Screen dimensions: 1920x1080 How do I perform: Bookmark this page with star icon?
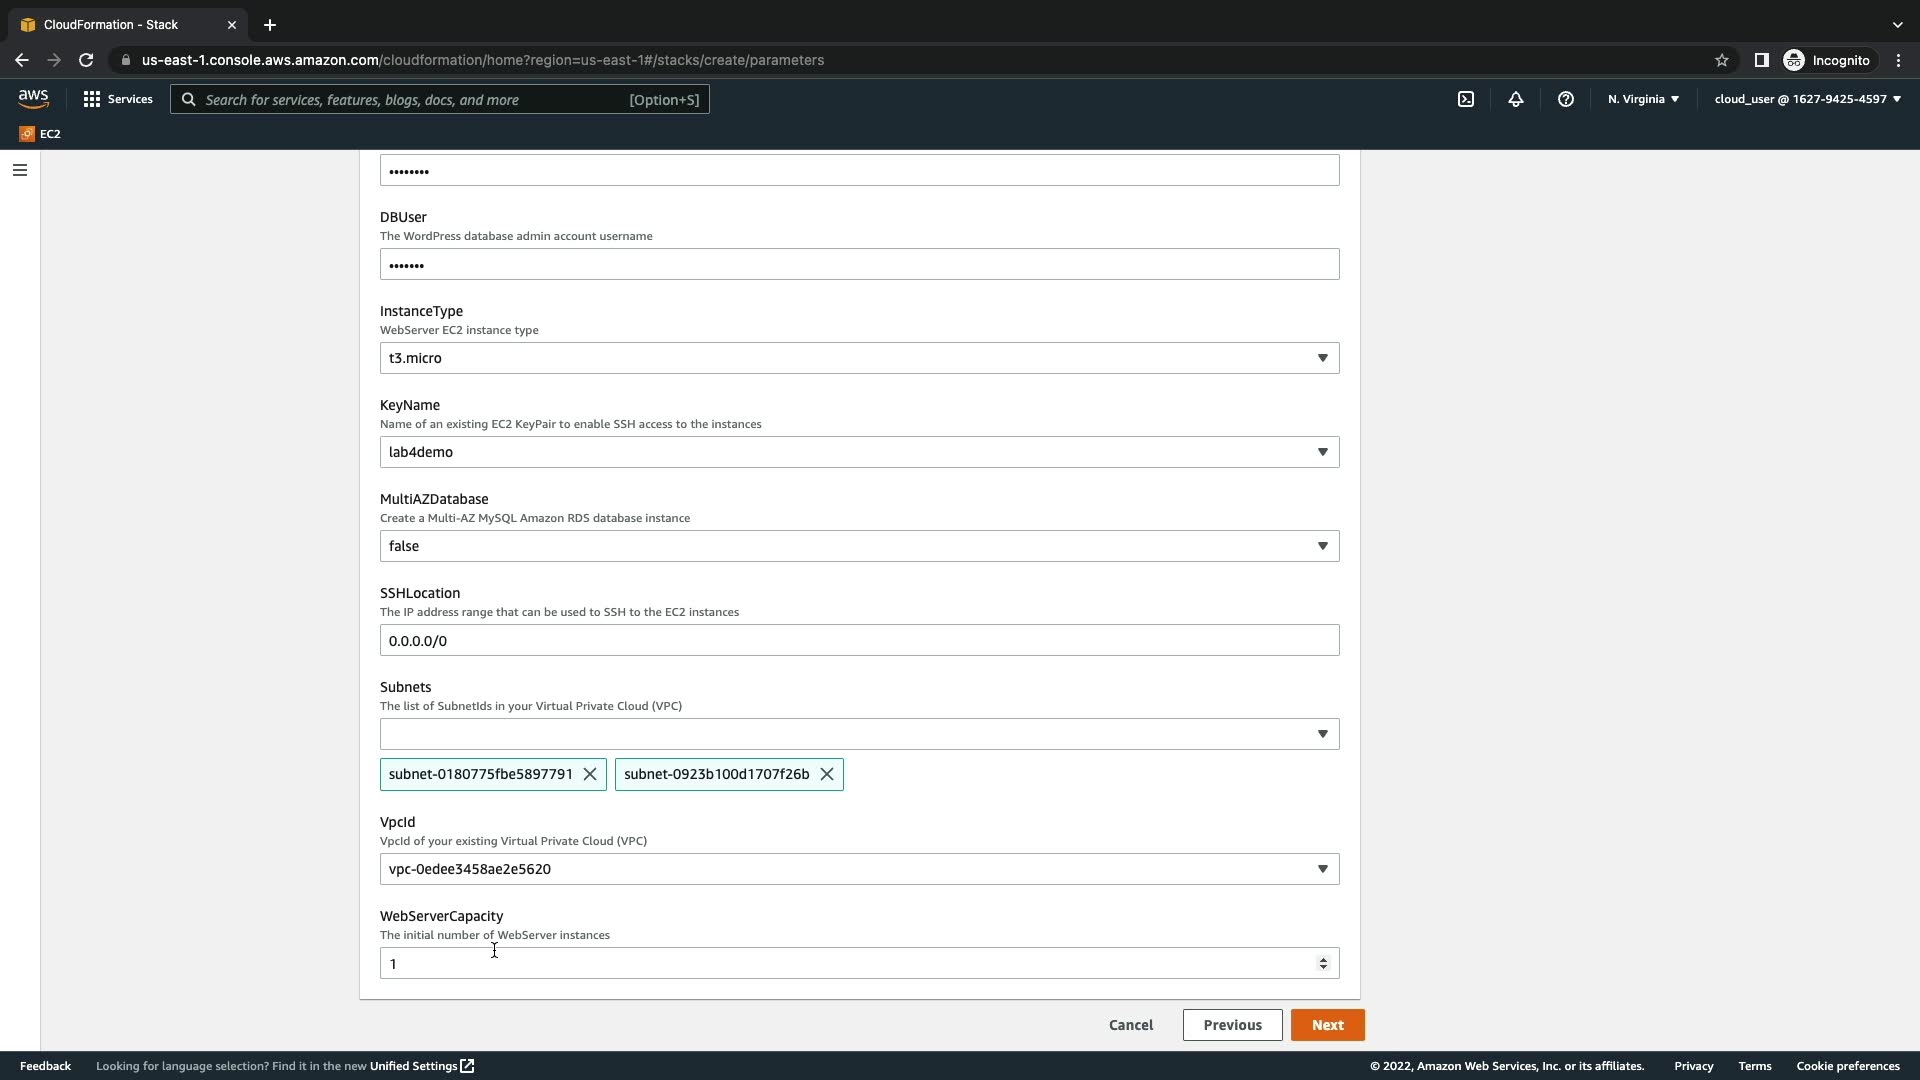(1721, 60)
